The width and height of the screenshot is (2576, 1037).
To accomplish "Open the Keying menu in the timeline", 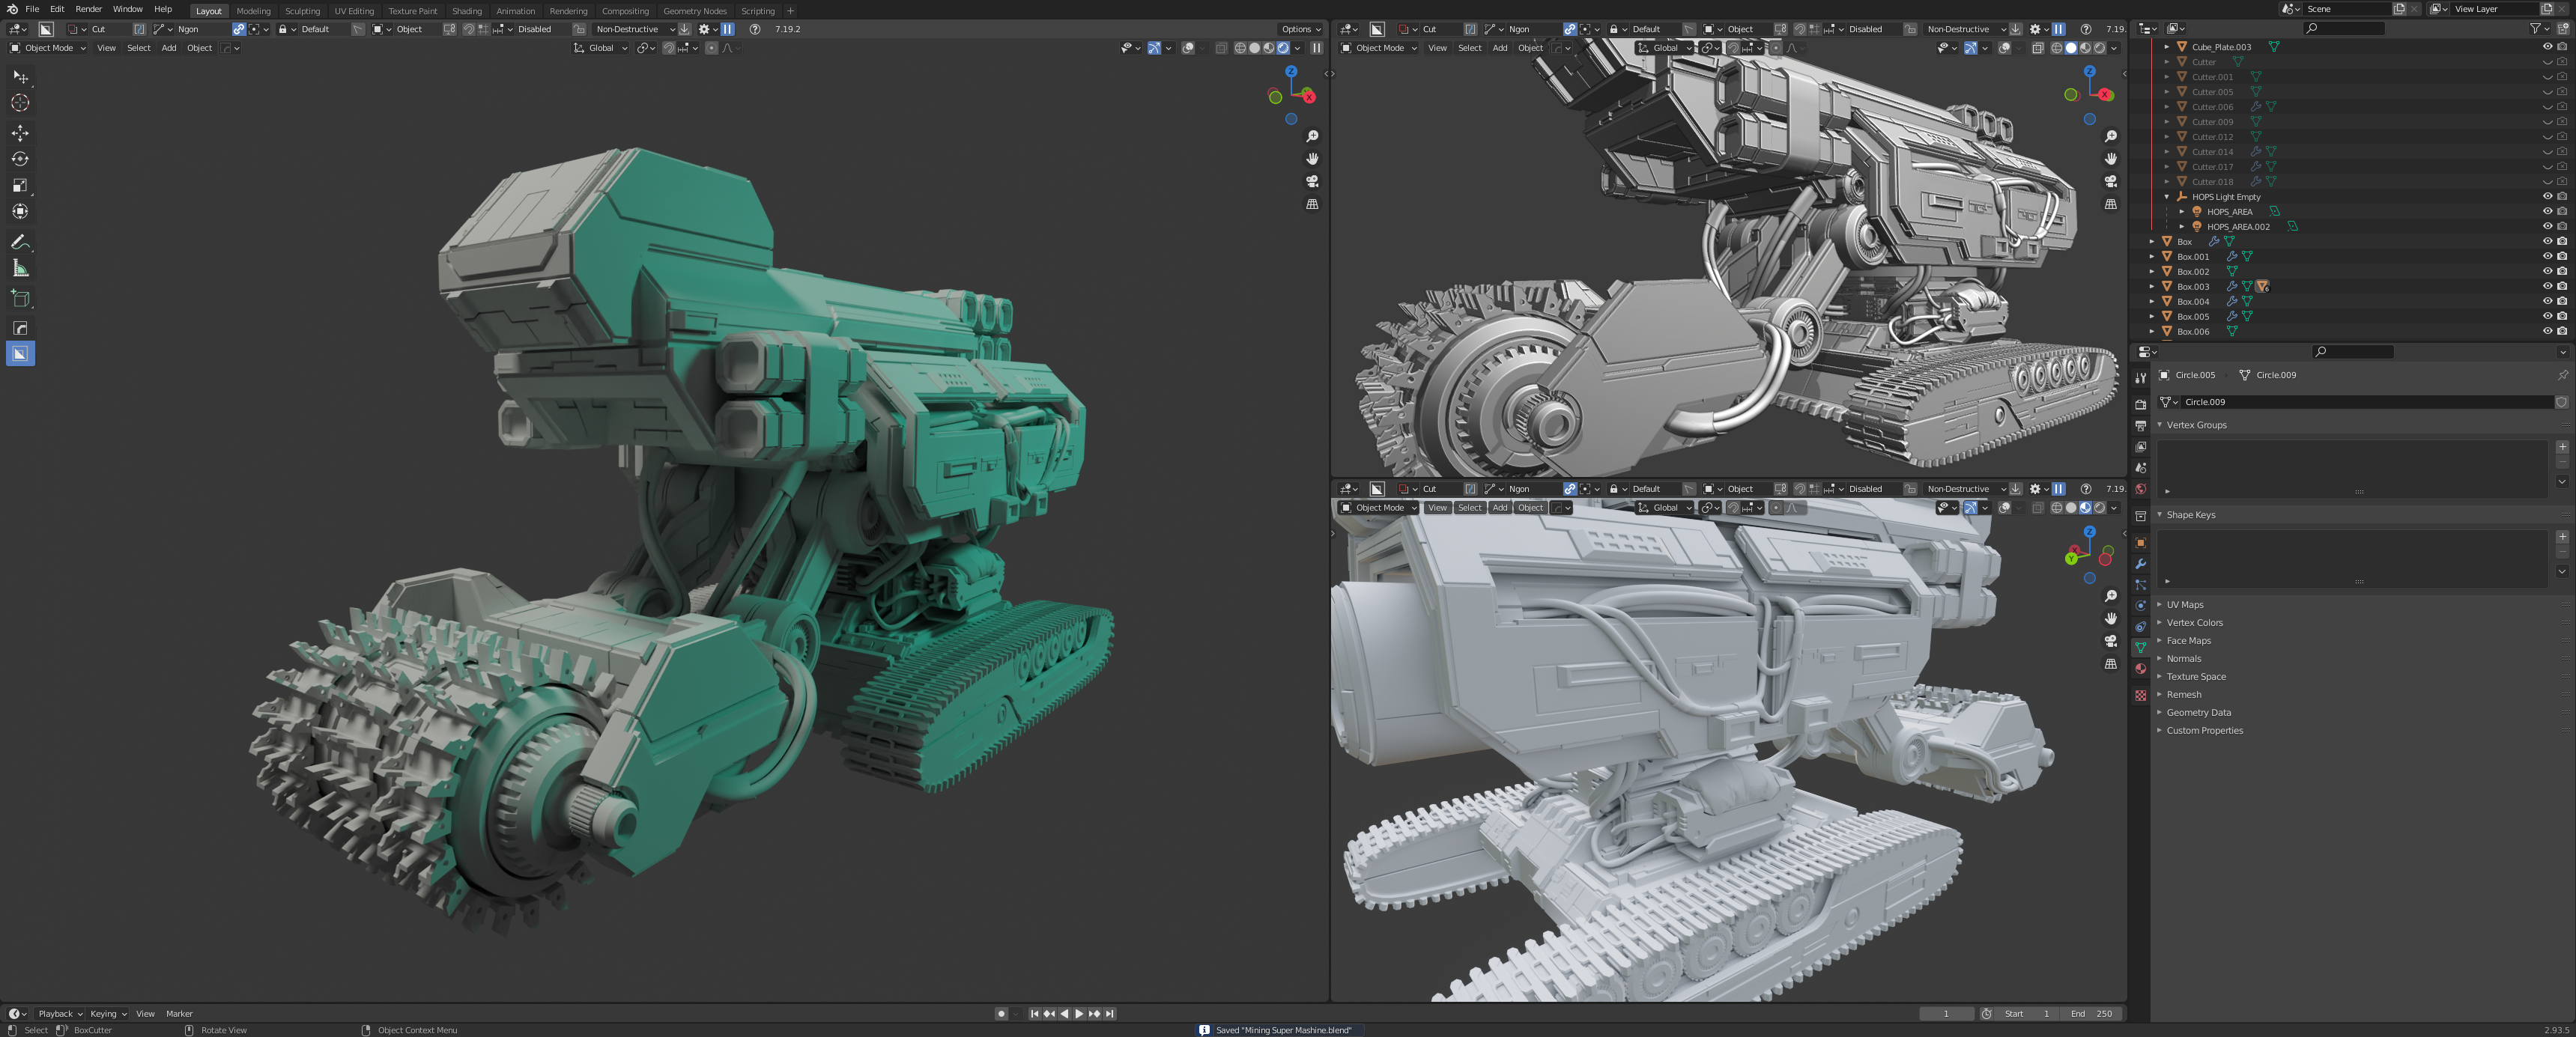I will pyautogui.click(x=108, y=1014).
